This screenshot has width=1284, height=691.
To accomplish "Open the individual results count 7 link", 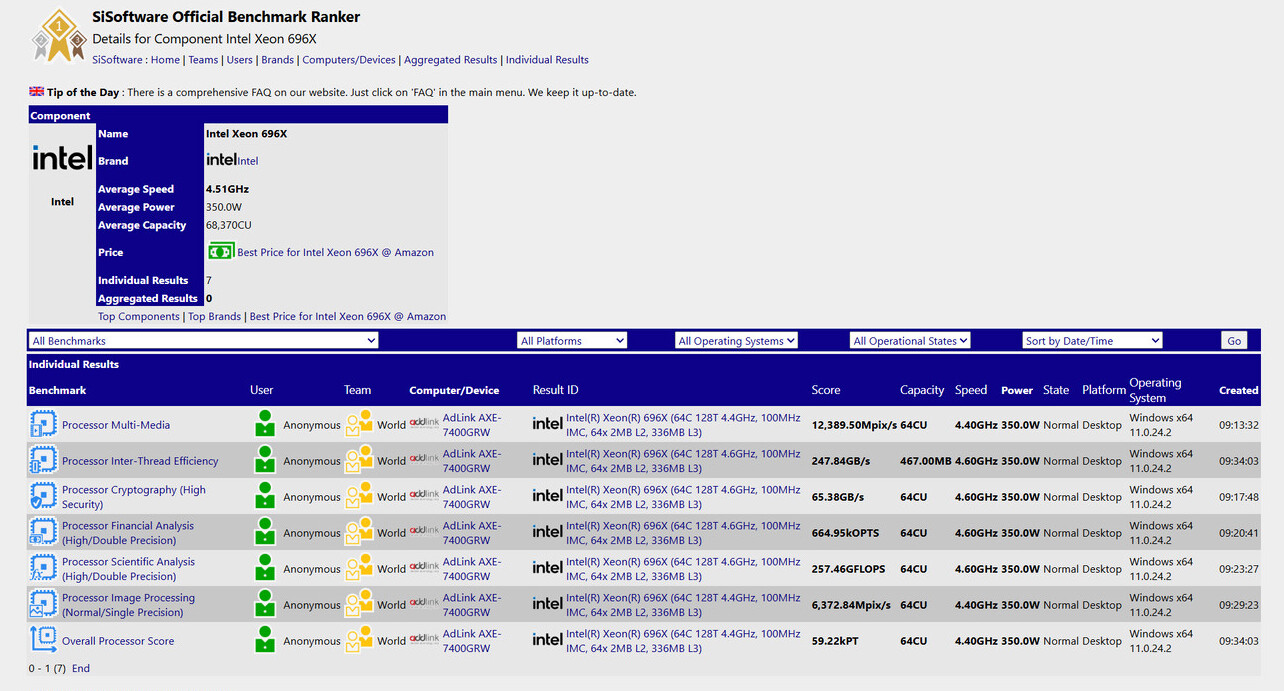I will tap(208, 281).
